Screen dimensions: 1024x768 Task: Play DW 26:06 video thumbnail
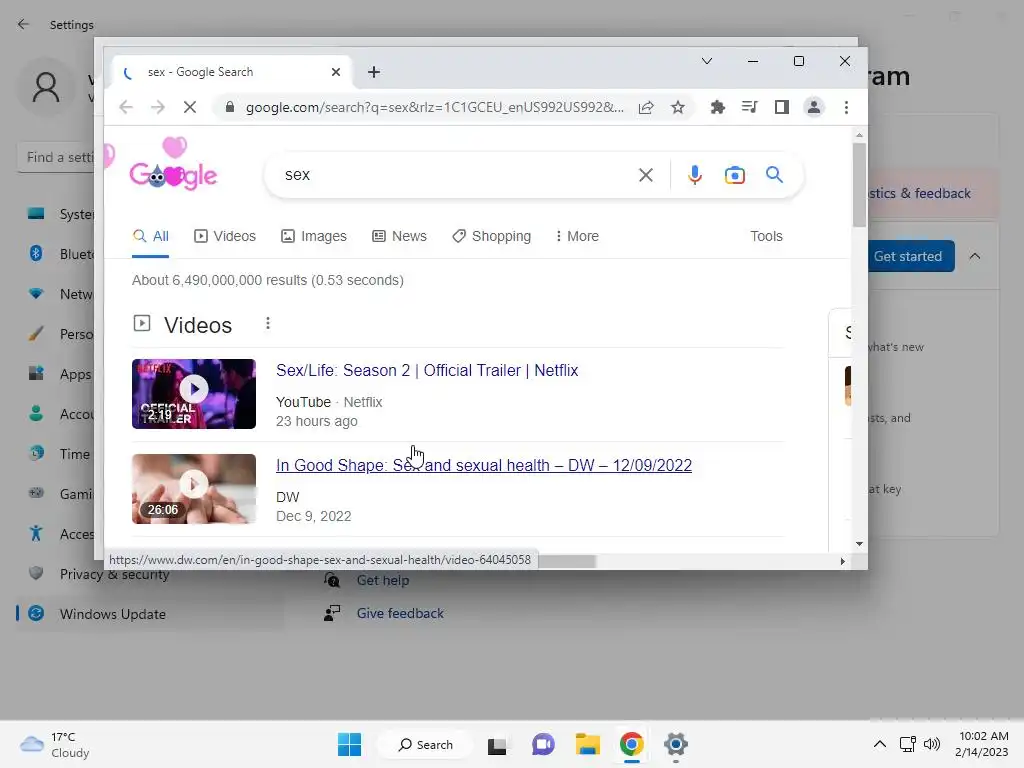coord(194,488)
